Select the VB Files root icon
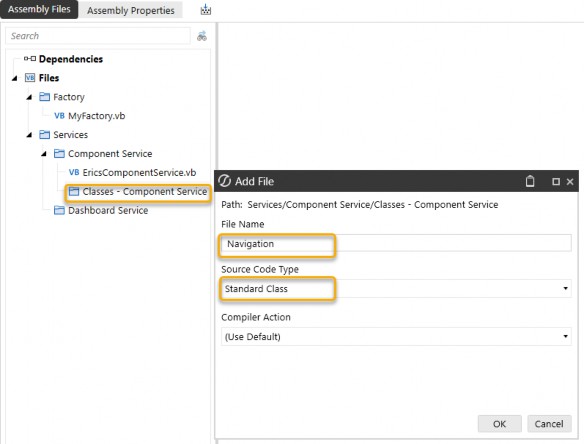Image resolution: width=584 pixels, height=444 pixels. coord(30,78)
